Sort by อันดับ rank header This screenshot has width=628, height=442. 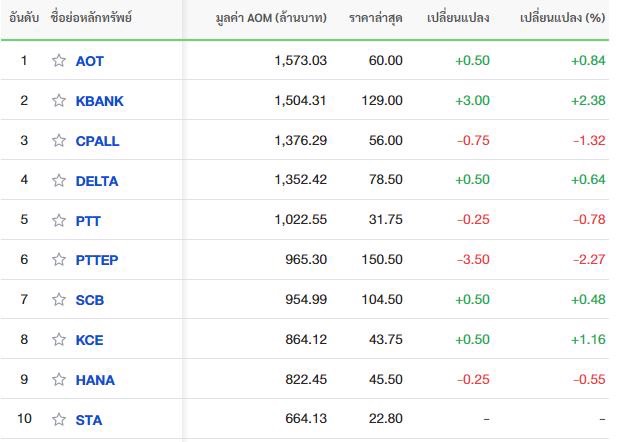(x=24, y=18)
